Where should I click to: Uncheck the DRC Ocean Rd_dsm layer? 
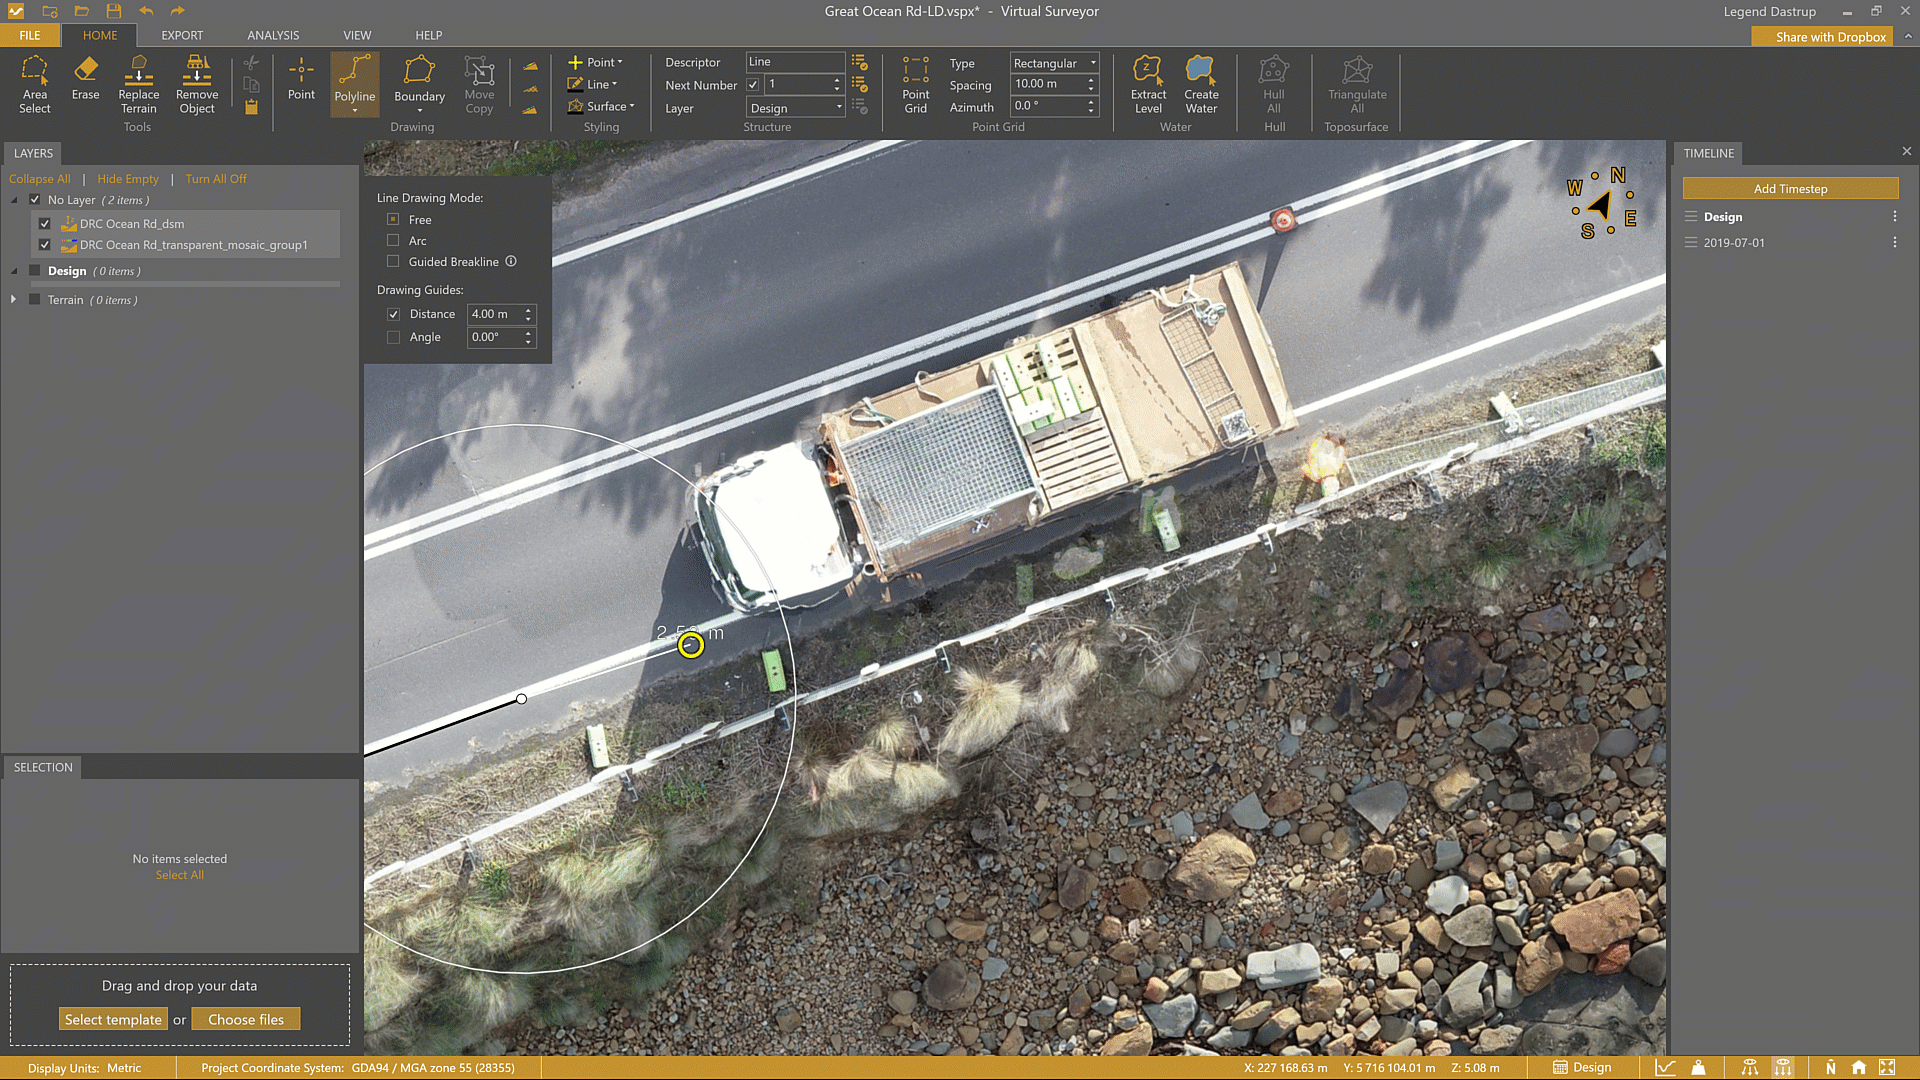coord(45,224)
